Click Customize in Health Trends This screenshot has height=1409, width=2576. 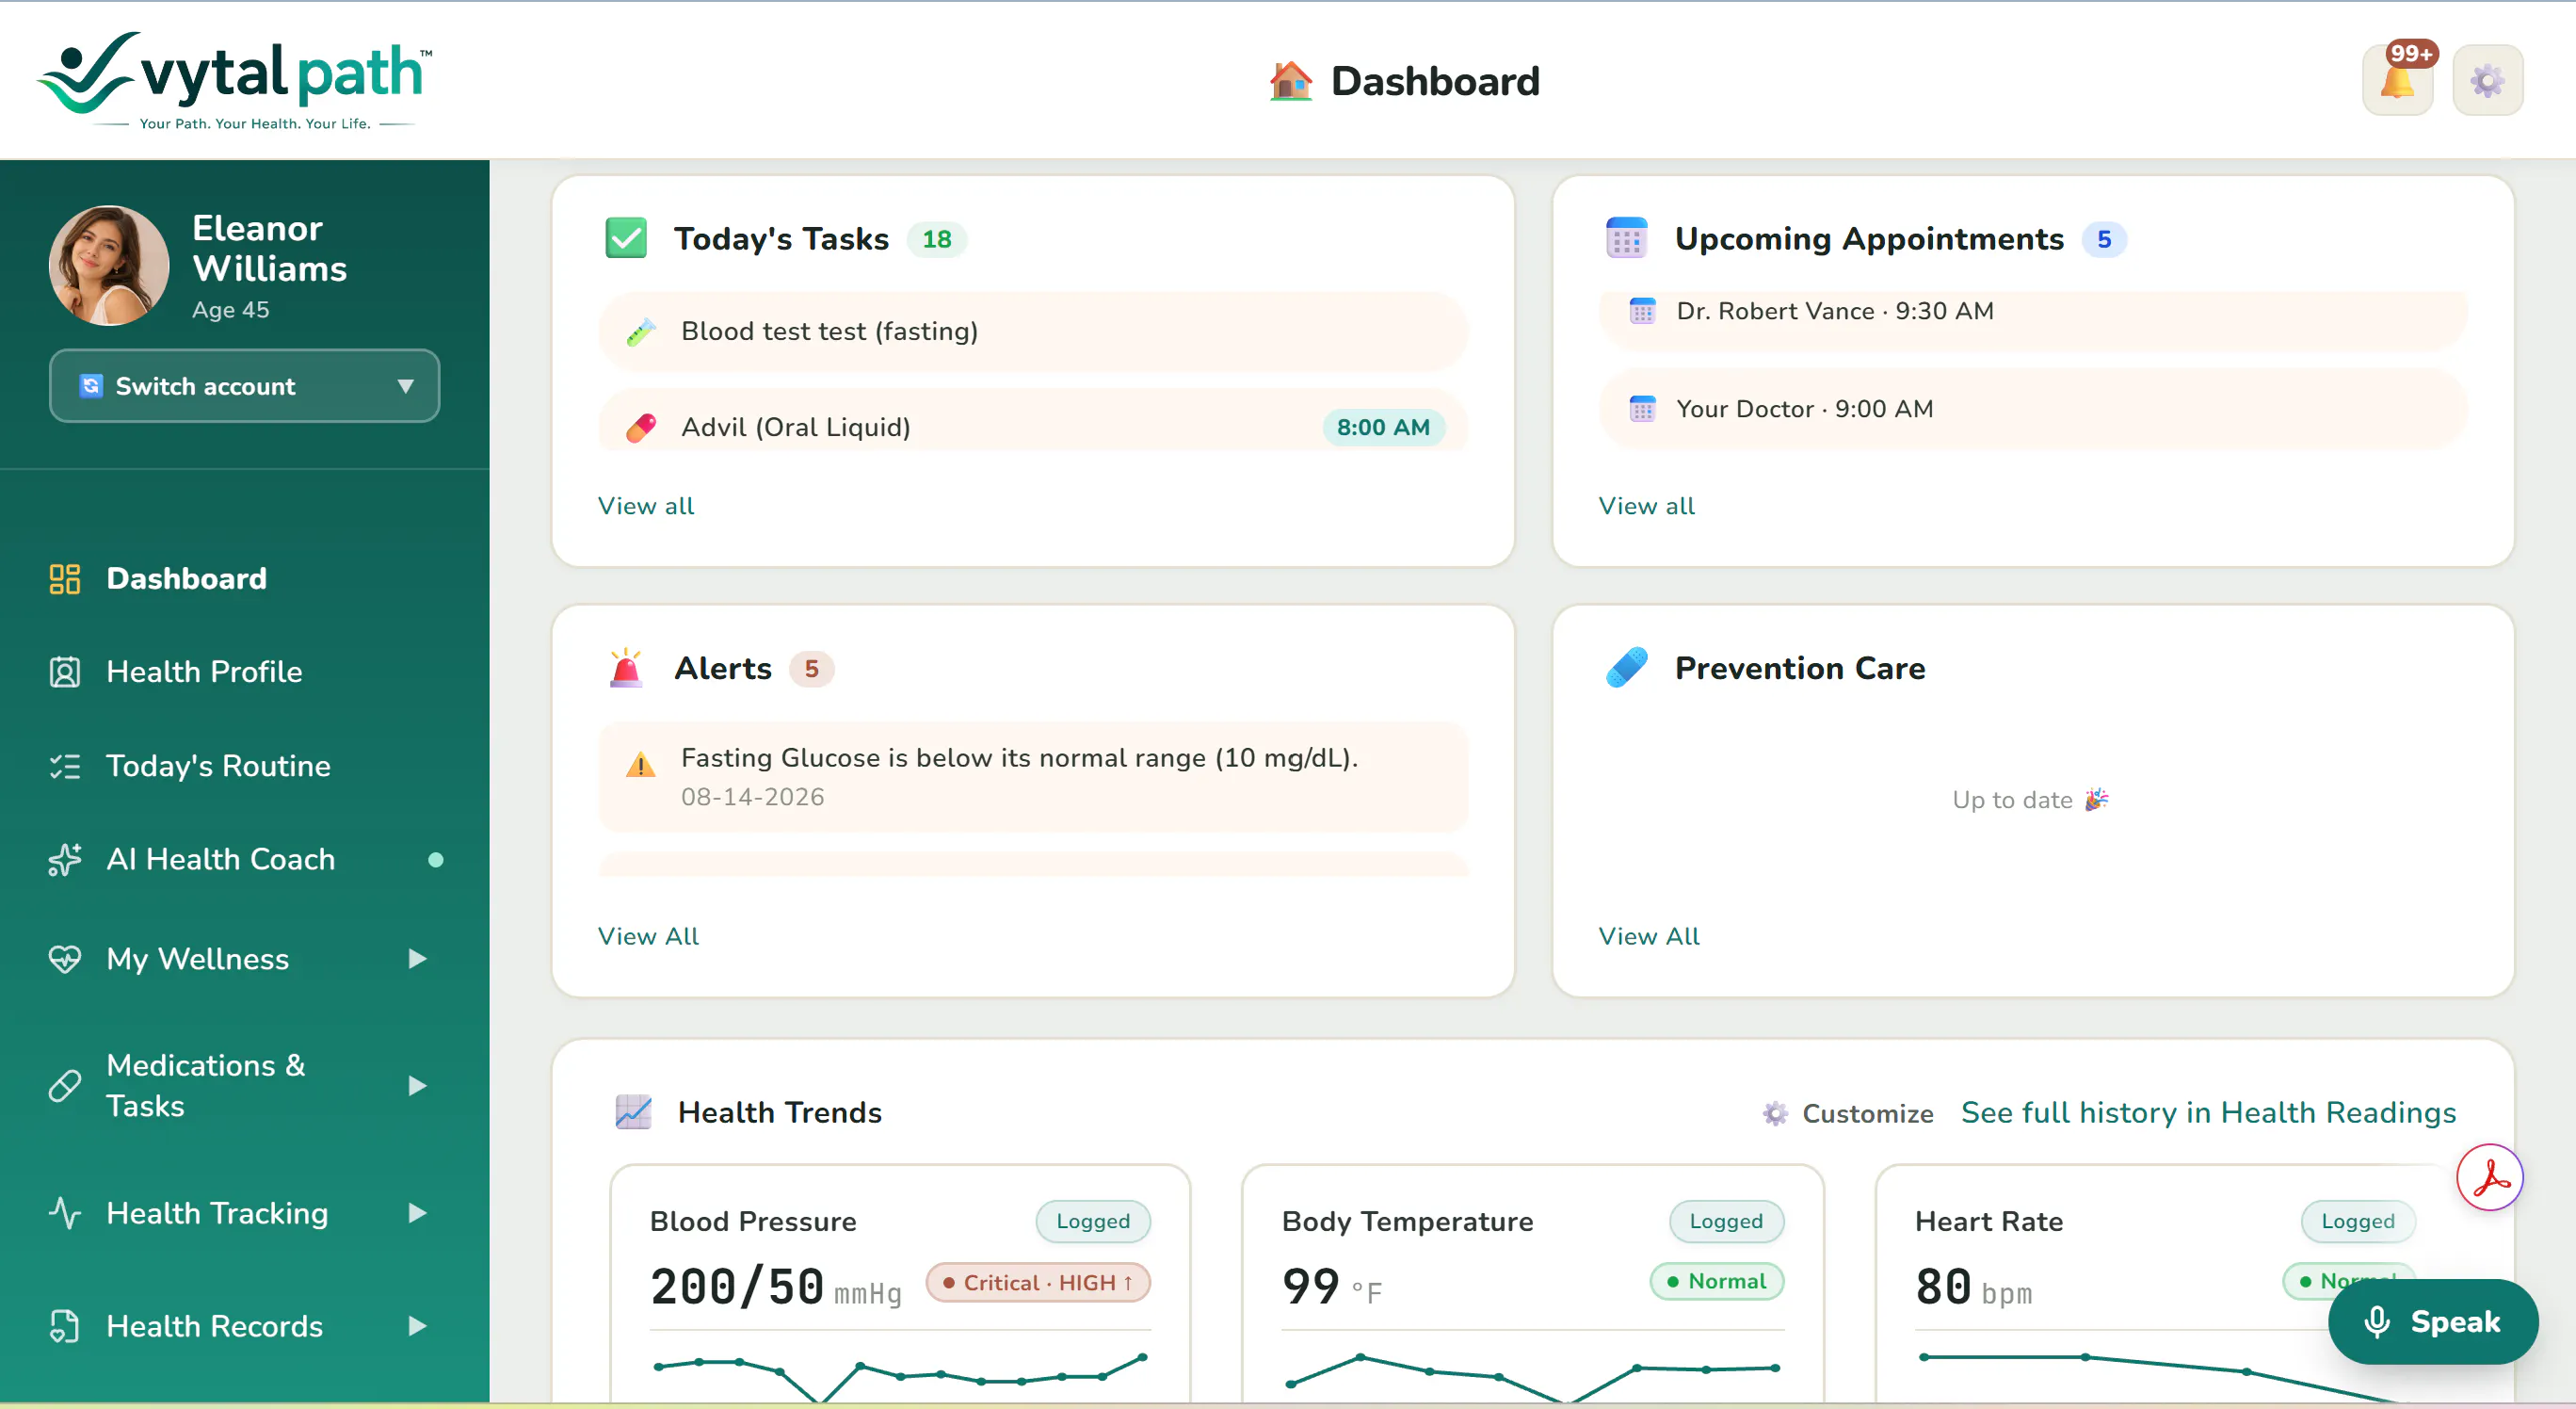pos(1848,1113)
